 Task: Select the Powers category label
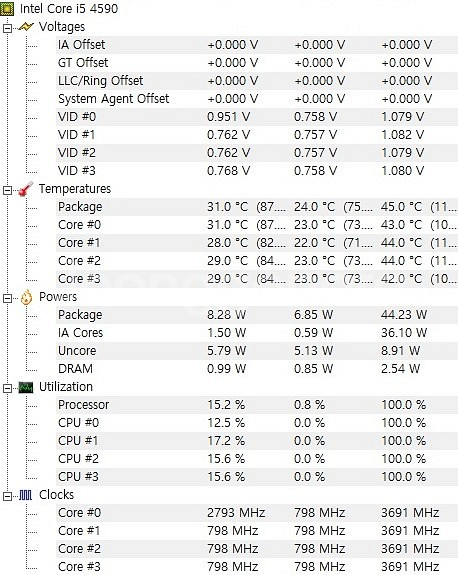pos(58,297)
